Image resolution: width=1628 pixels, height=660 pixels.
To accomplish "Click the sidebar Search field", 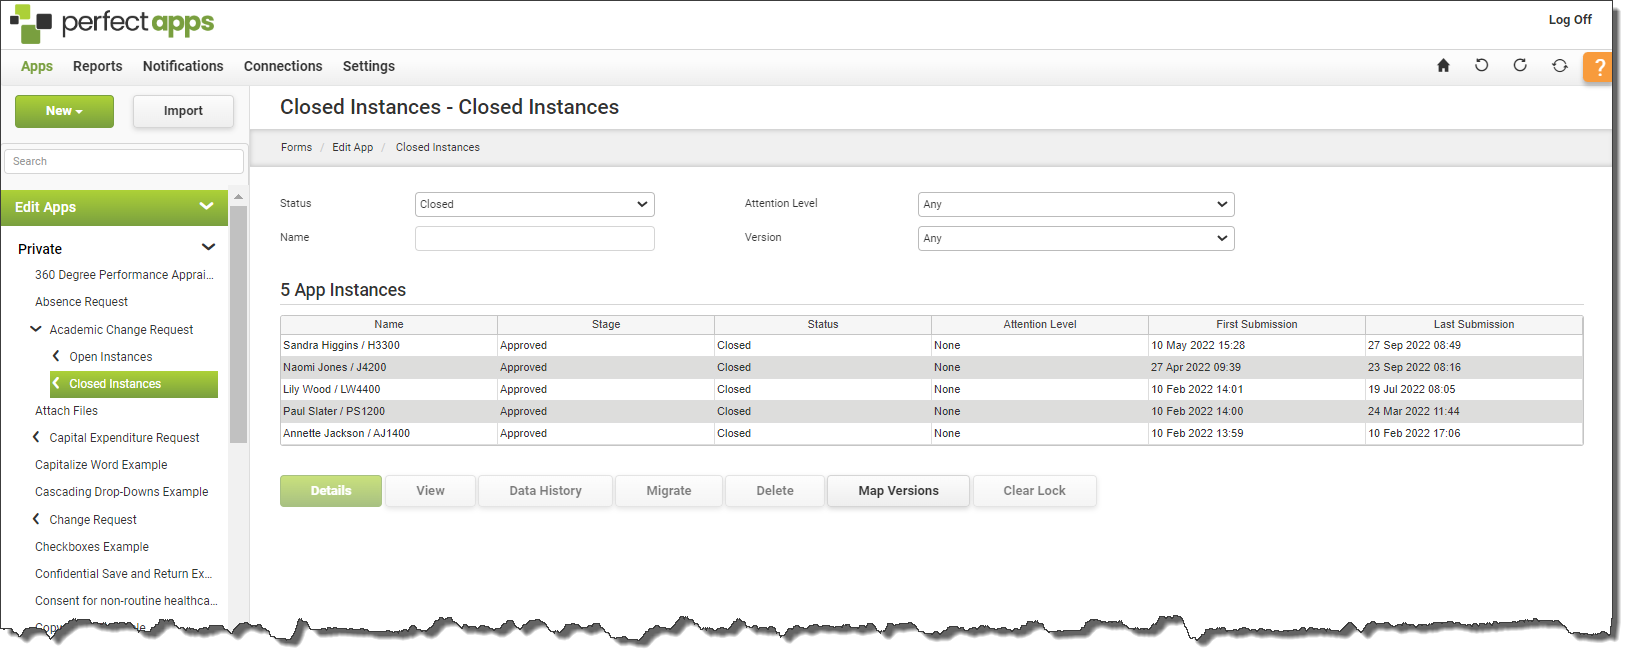I will [x=124, y=161].
